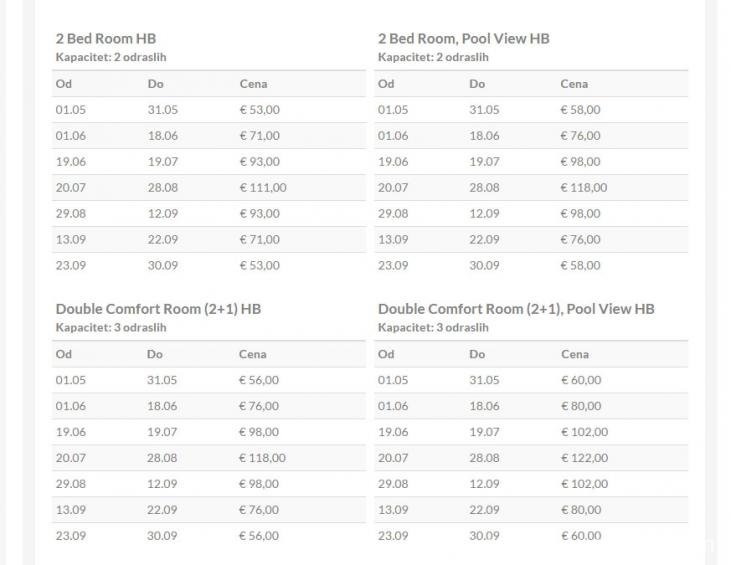Select € 102,00 price for 19.06–19.07

coord(584,432)
